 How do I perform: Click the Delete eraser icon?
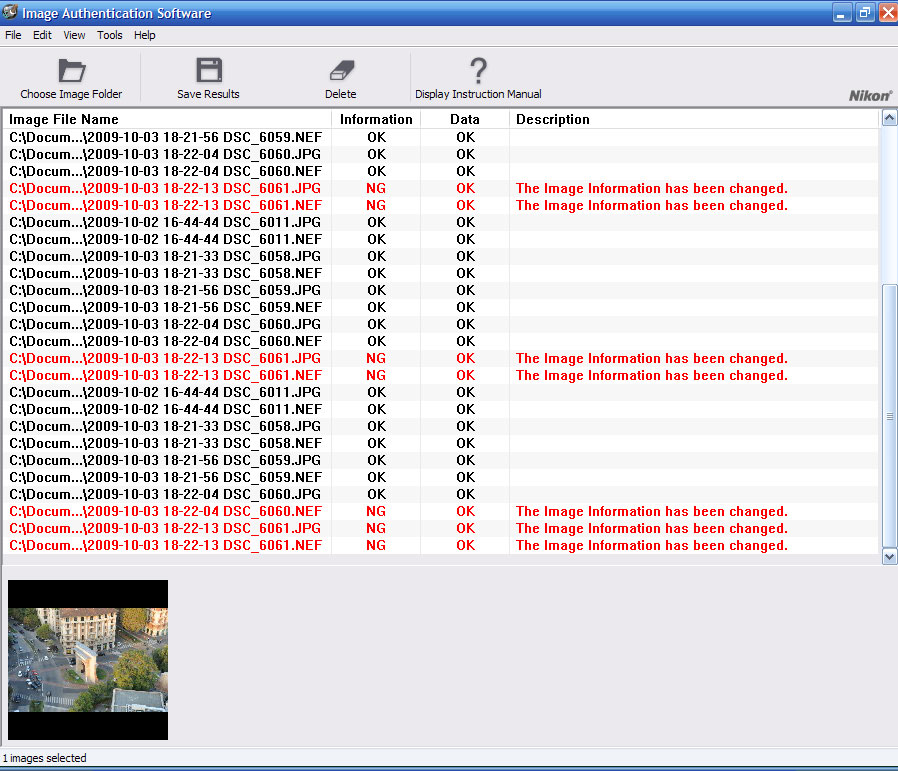[342, 71]
